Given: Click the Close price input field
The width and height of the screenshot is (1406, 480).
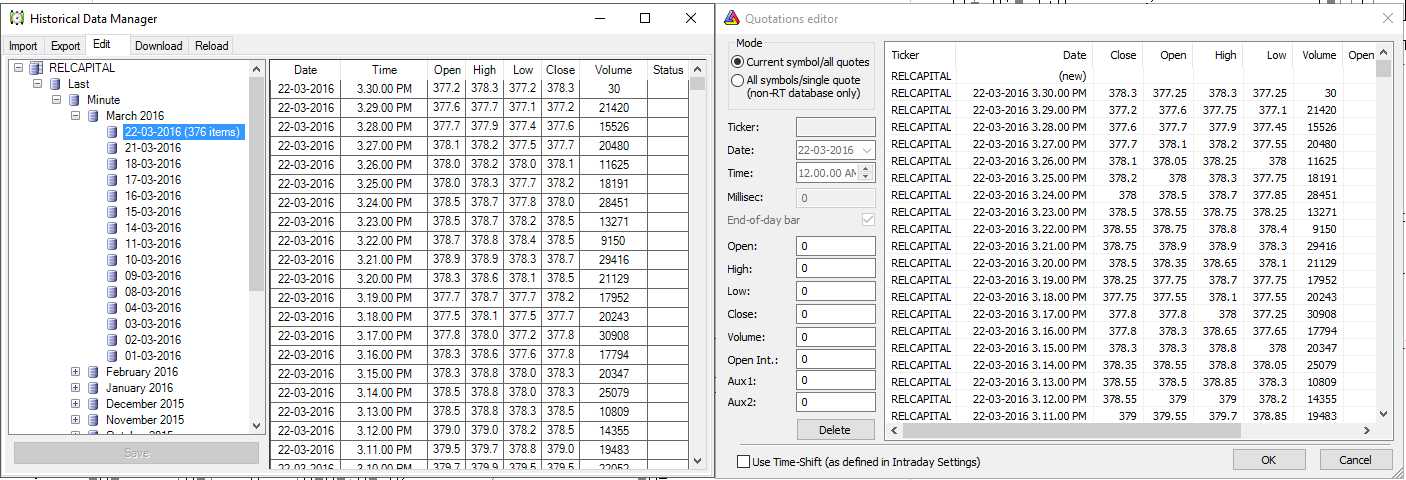Looking at the screenshot, I should click(x=835, y=314).
